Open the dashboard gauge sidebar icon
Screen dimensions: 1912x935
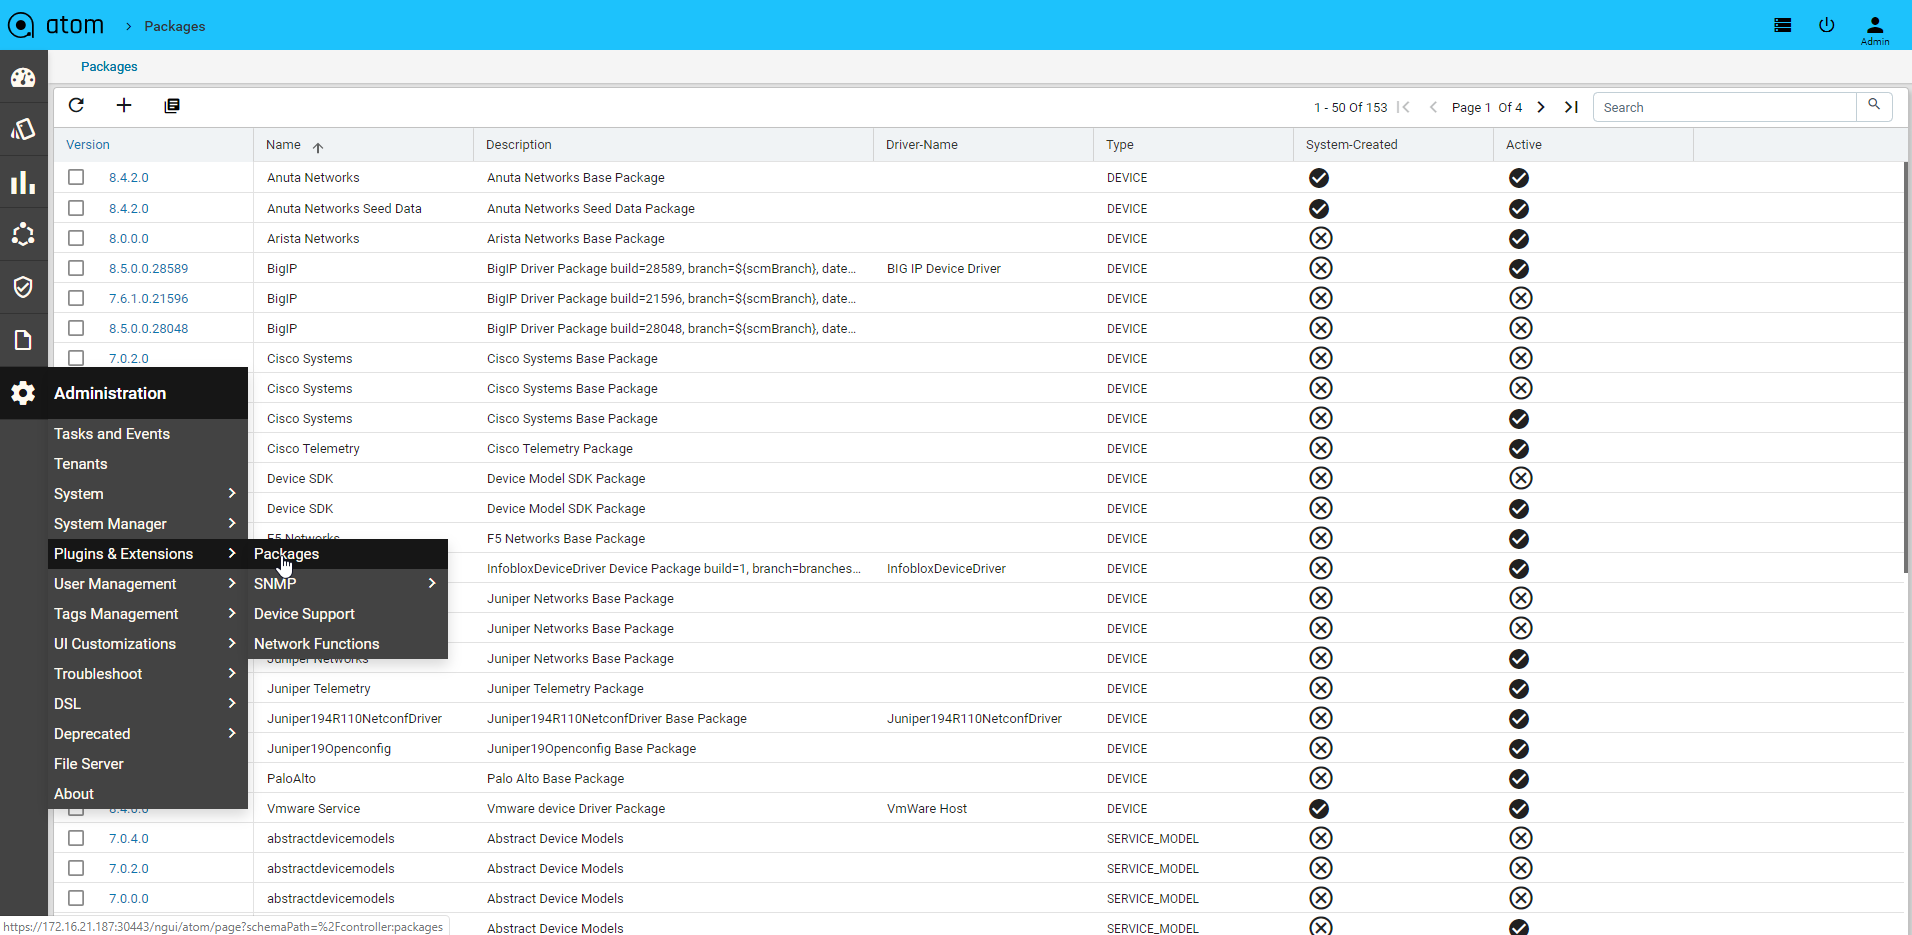(x=23, y=77)
